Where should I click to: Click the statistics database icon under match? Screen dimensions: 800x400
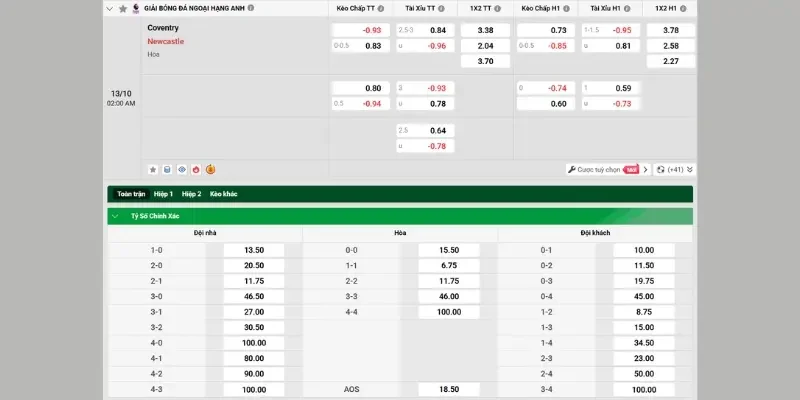pyautogui.click(x=167, y=169)
